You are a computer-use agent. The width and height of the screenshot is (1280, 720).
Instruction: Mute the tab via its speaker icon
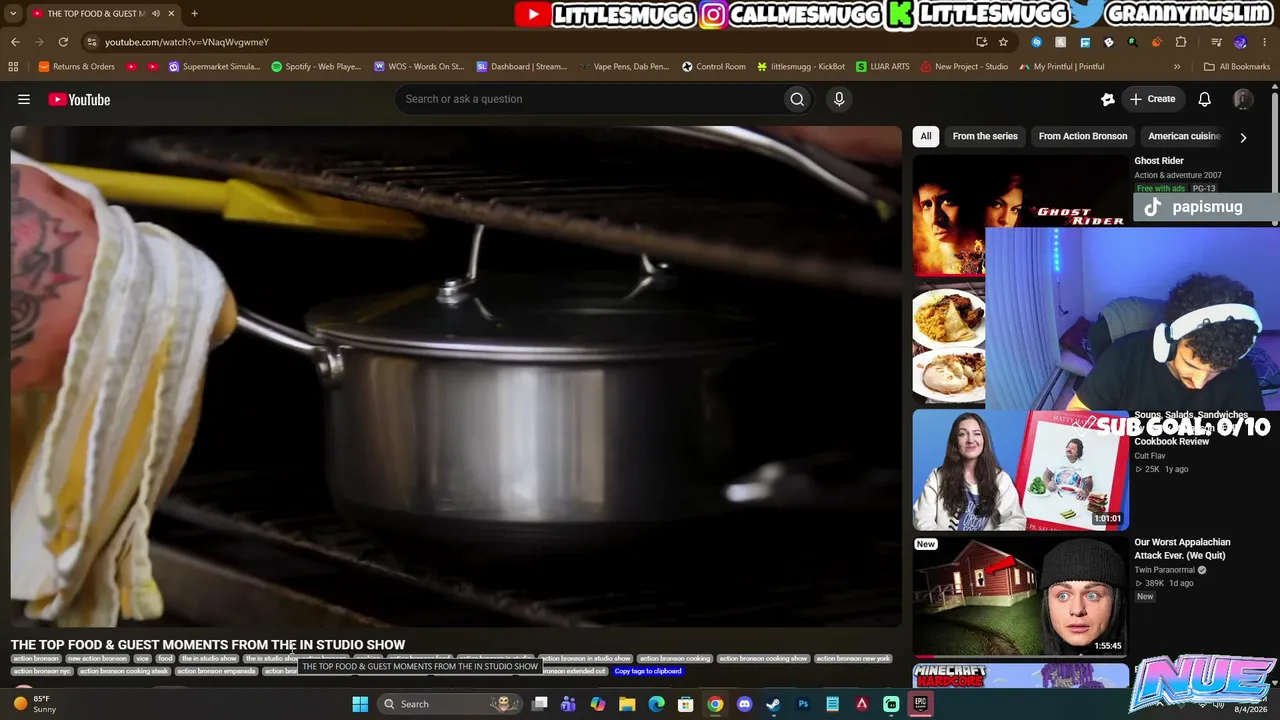(156, 14)
